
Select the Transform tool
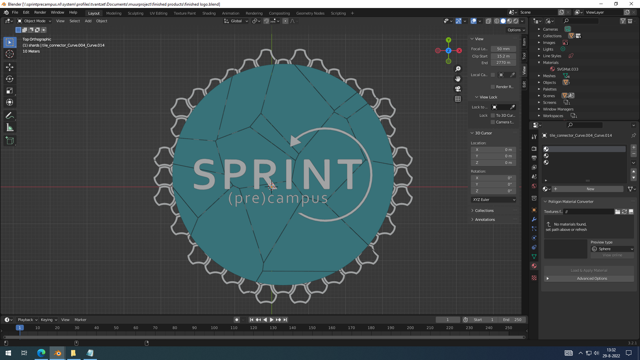[x=10, y=102]
